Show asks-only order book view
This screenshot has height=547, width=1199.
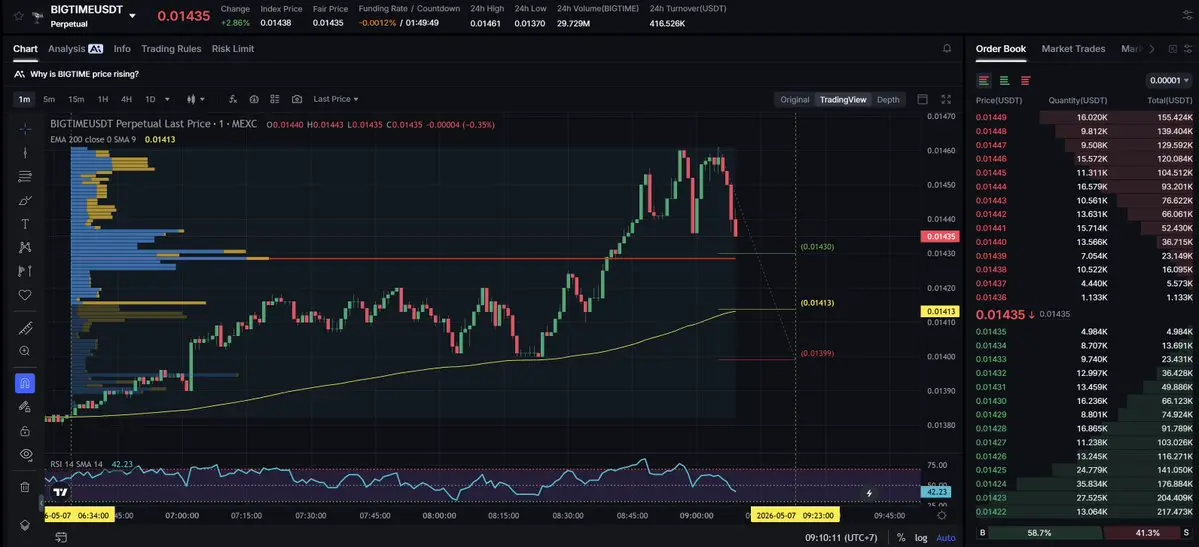[1025, 80]
